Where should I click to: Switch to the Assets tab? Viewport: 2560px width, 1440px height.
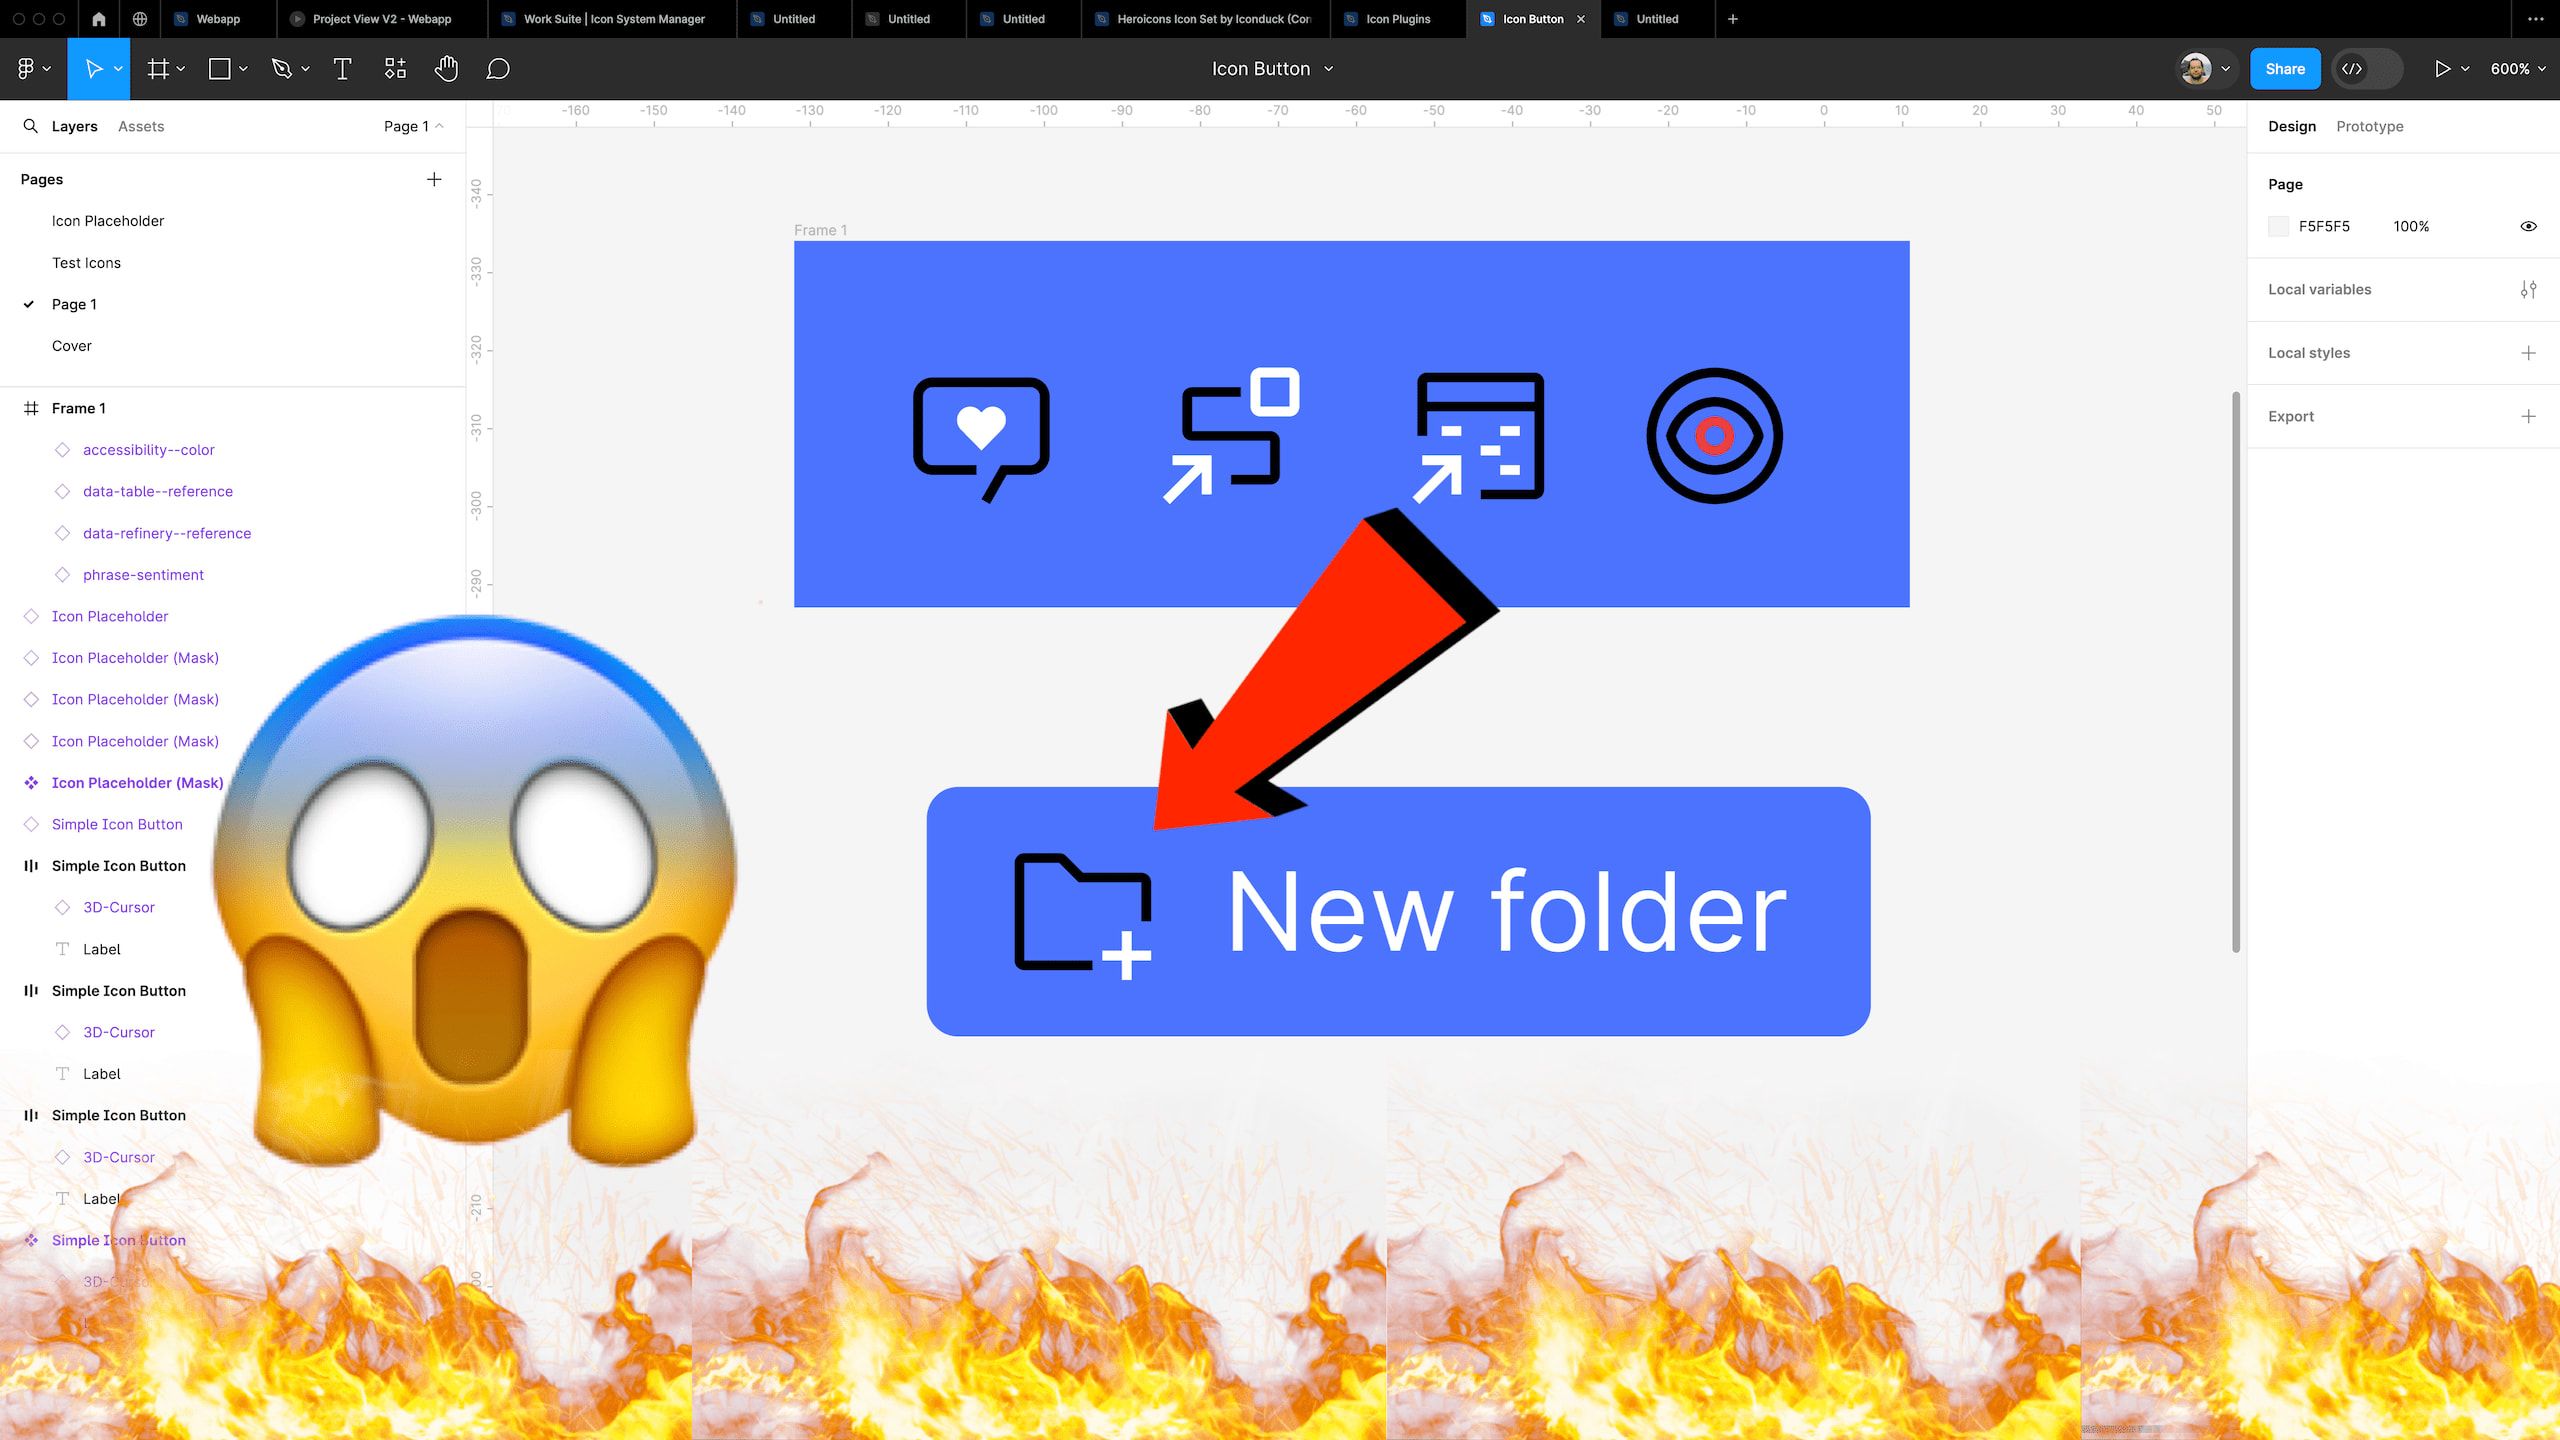[x=141, y=126]
